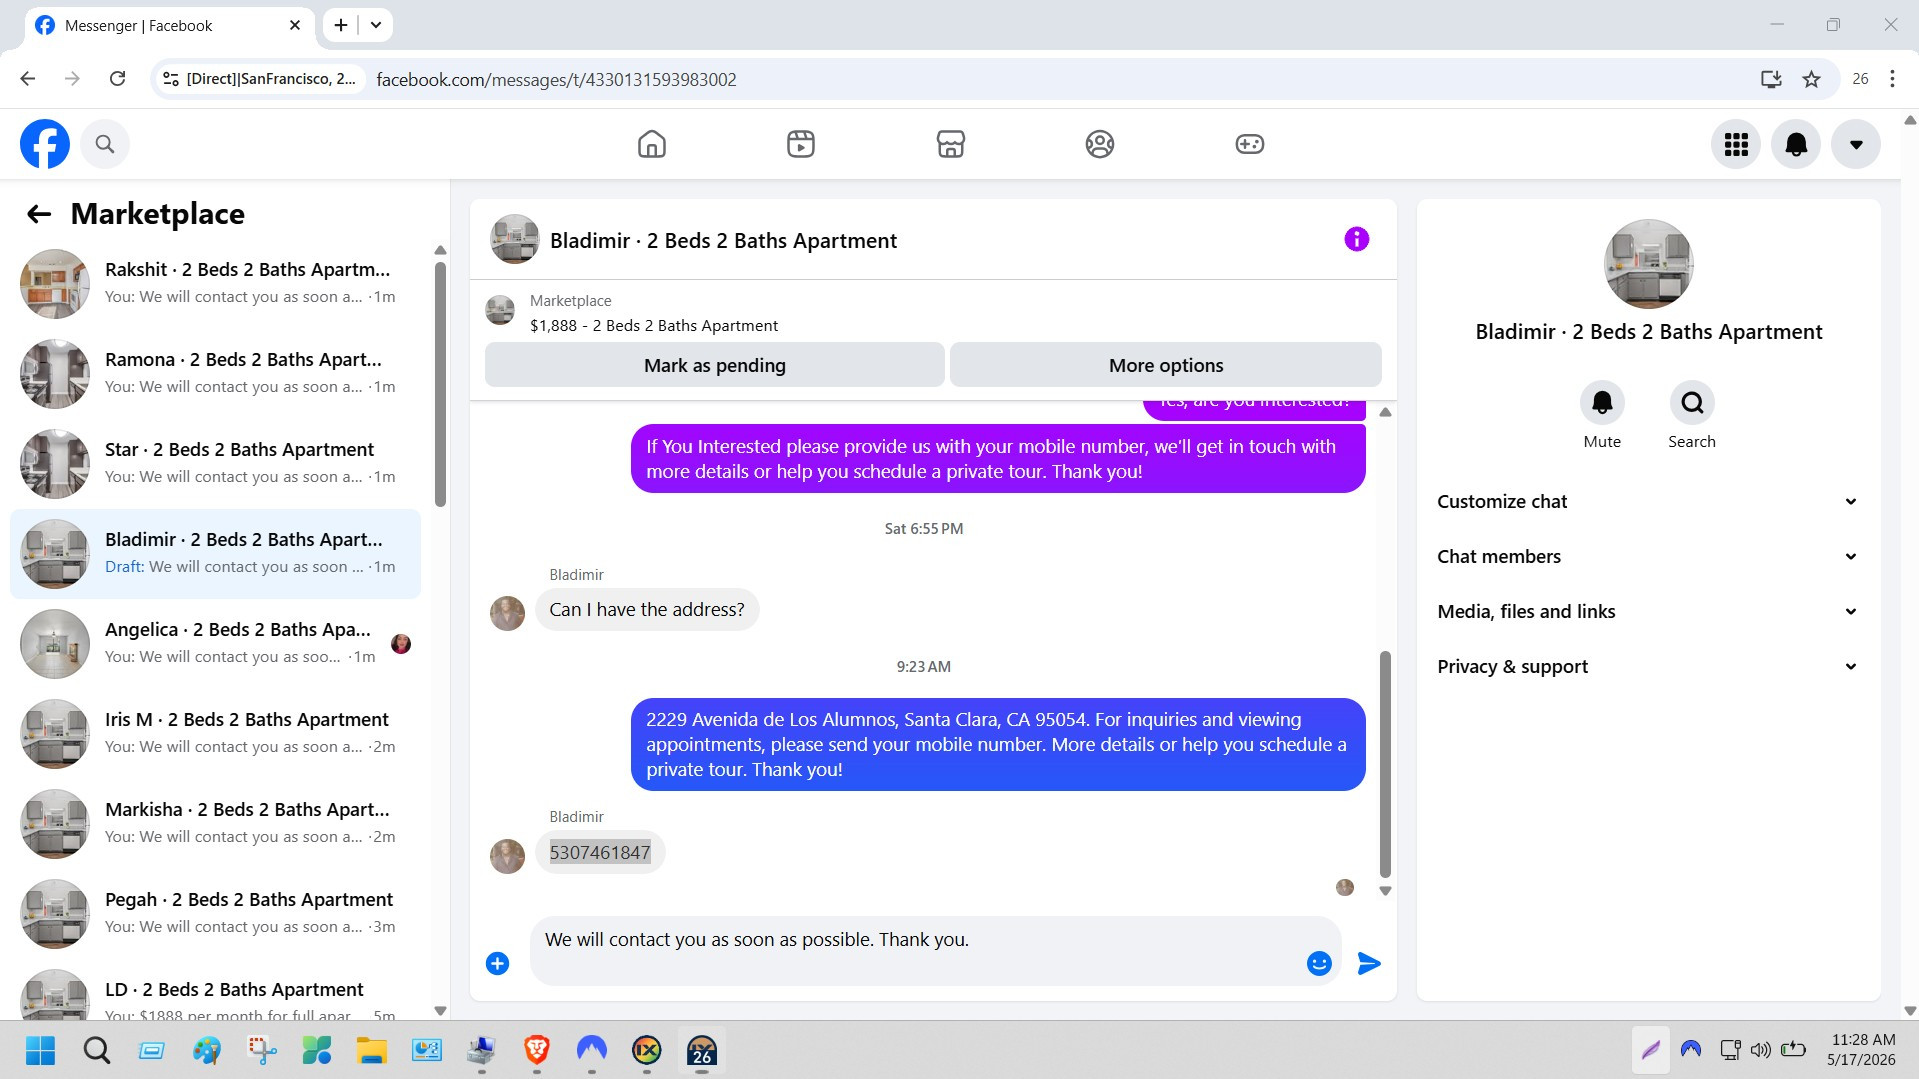The image size is (1919, 1079).
Task: Expand Media, files and links section
Action: (x=1648, y=612)
